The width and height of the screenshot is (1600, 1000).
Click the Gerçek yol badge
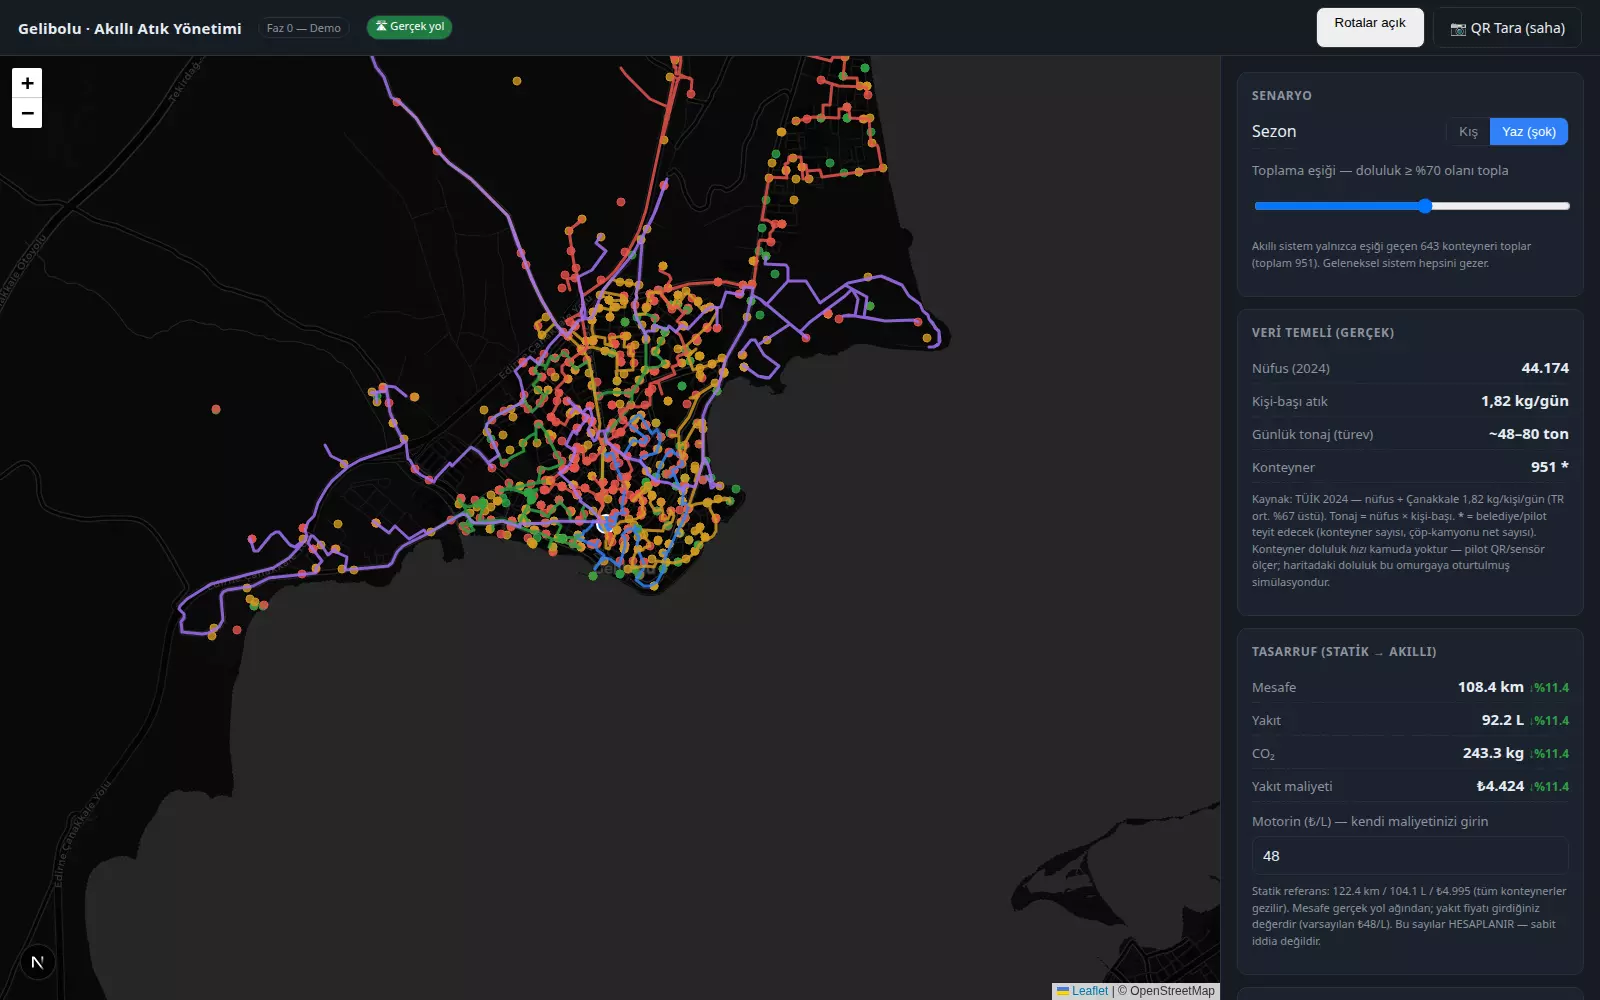tap(410, 27)
